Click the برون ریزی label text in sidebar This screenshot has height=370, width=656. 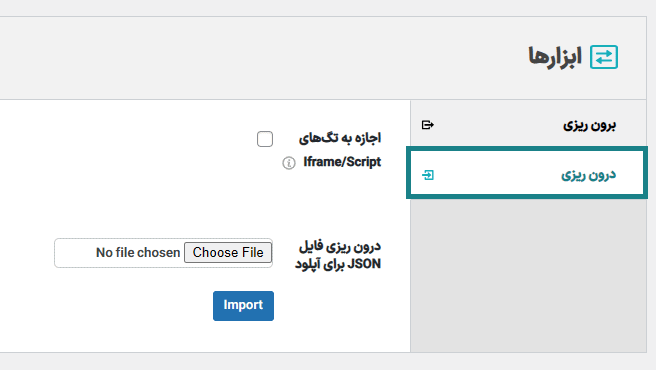pos(589,125)
